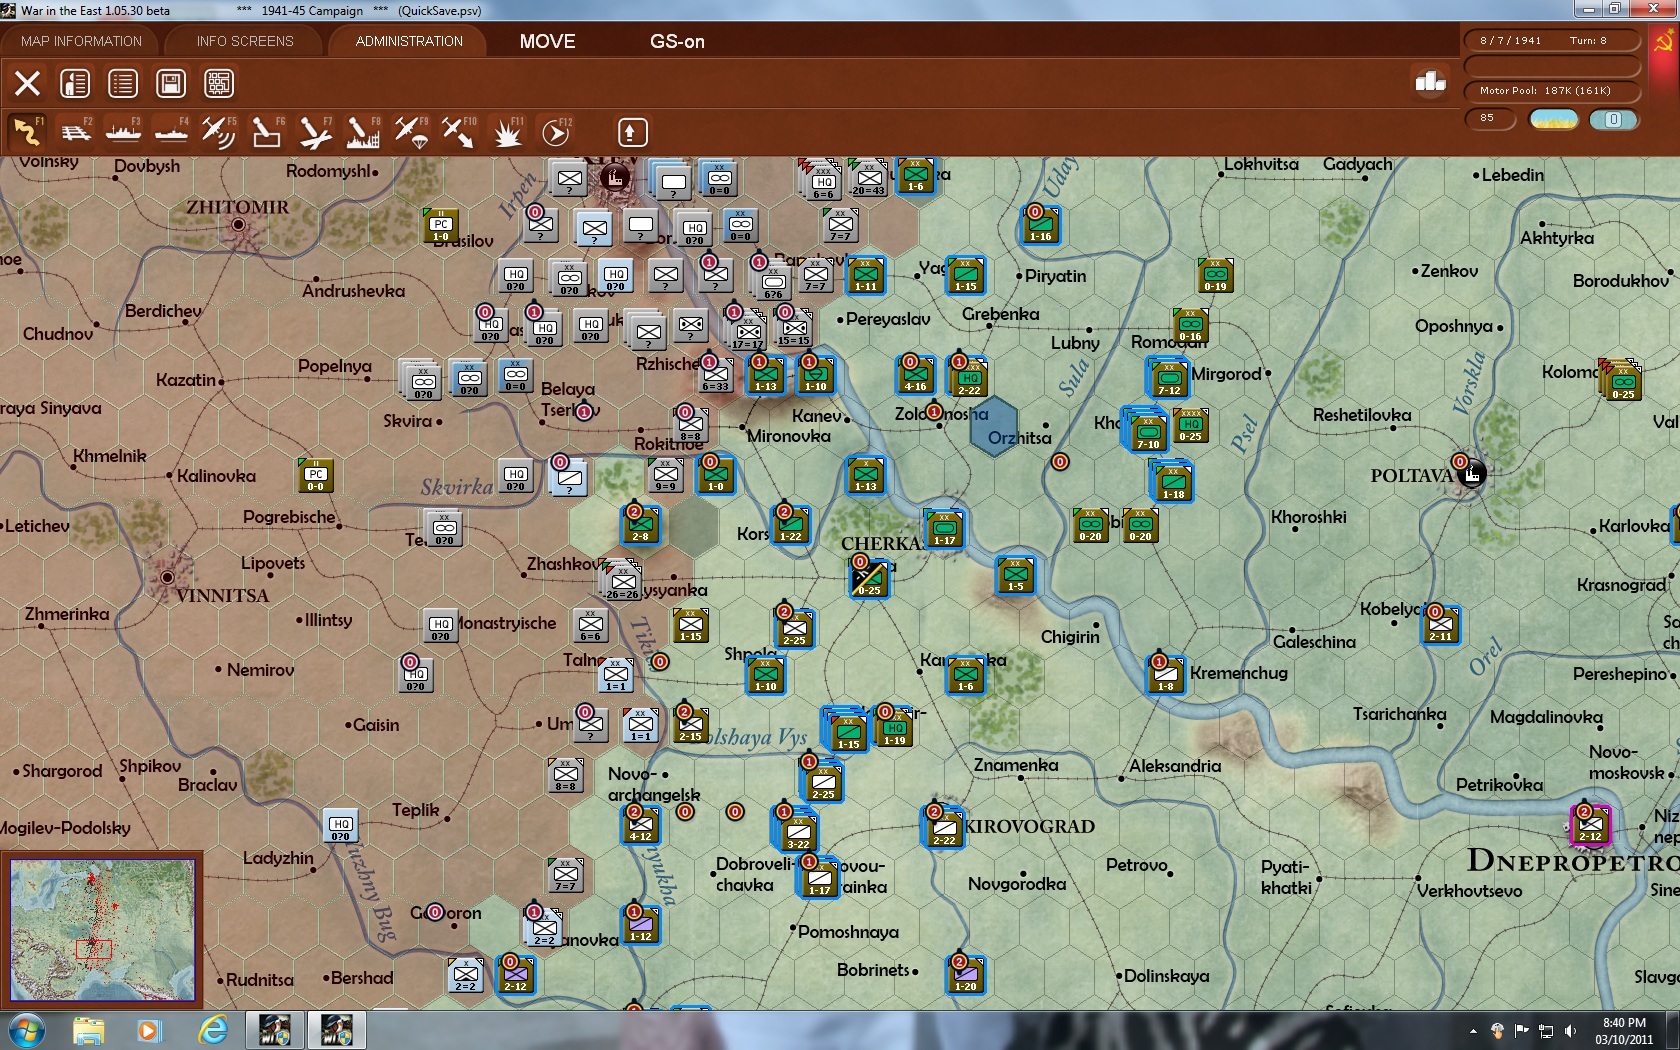Click the blue 0 counter pill
The height and width of the screenshot is (1050, 1680).
coord(1613,120)
